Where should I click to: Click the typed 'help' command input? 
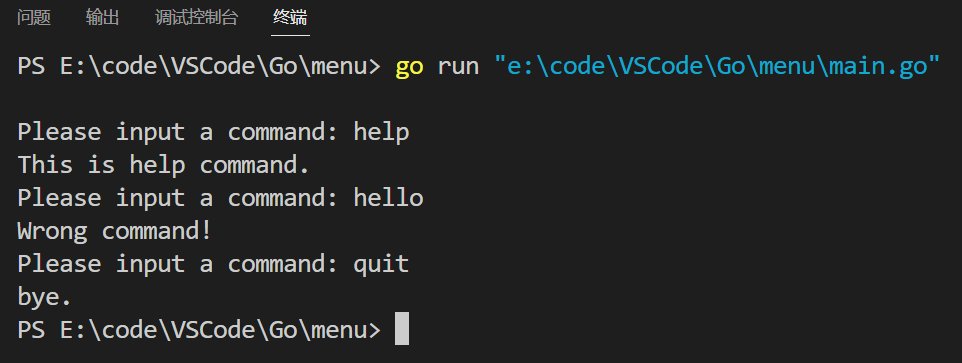coord(381,132)
